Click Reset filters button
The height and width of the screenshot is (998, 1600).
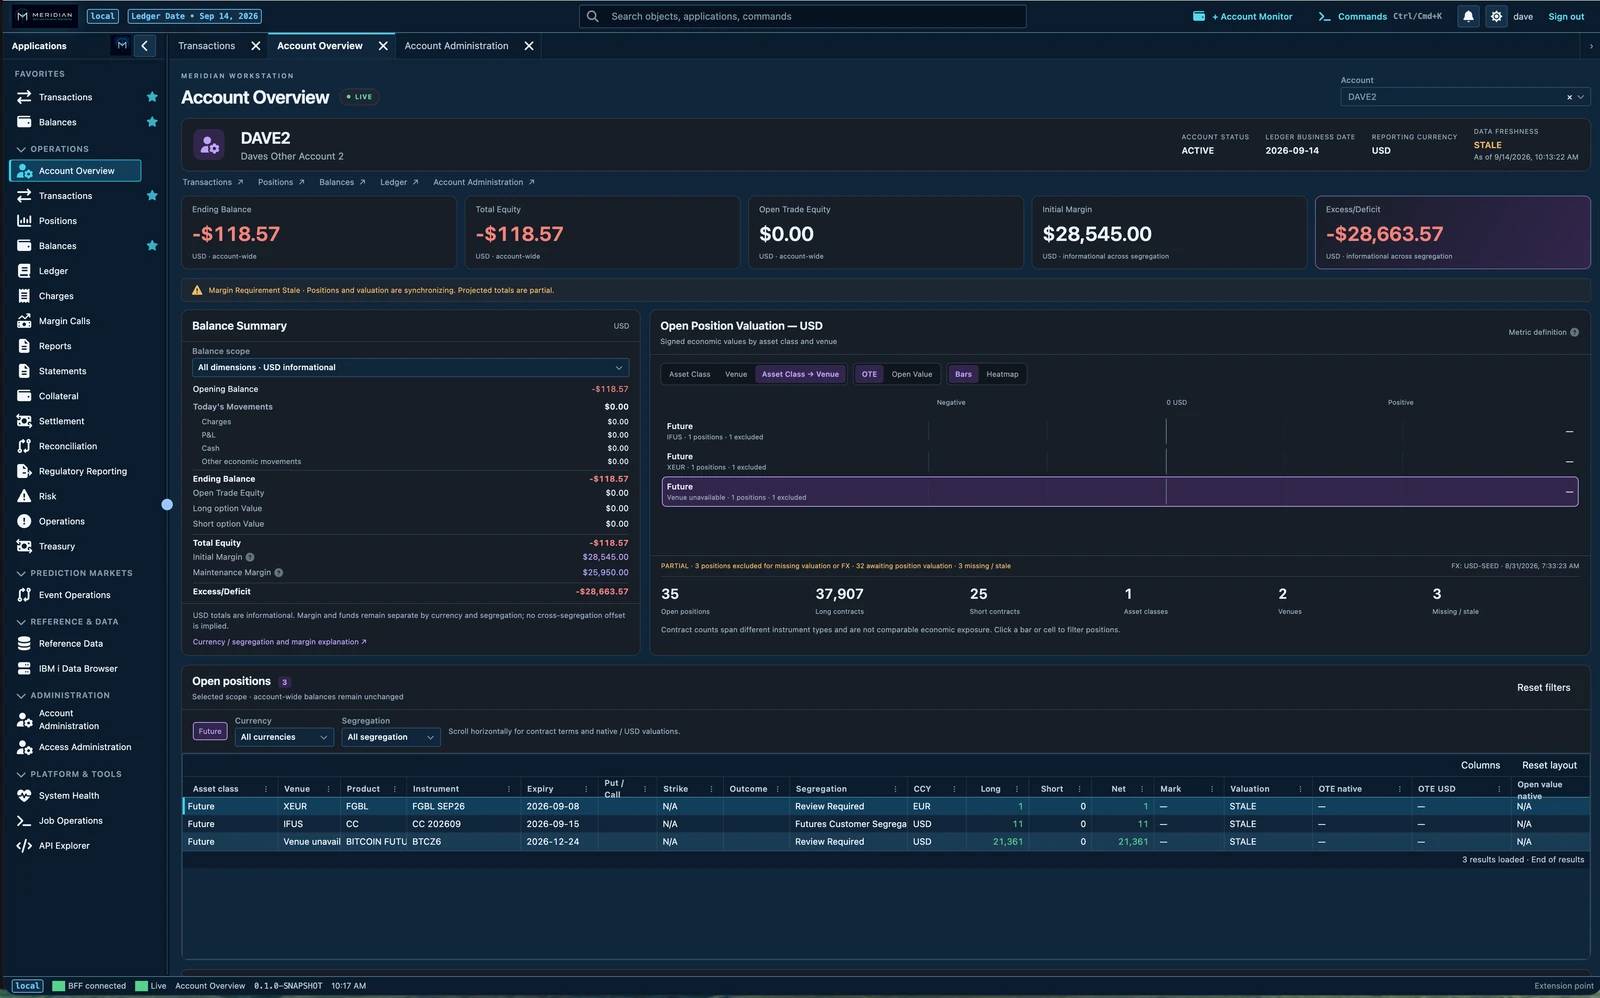1543,687
